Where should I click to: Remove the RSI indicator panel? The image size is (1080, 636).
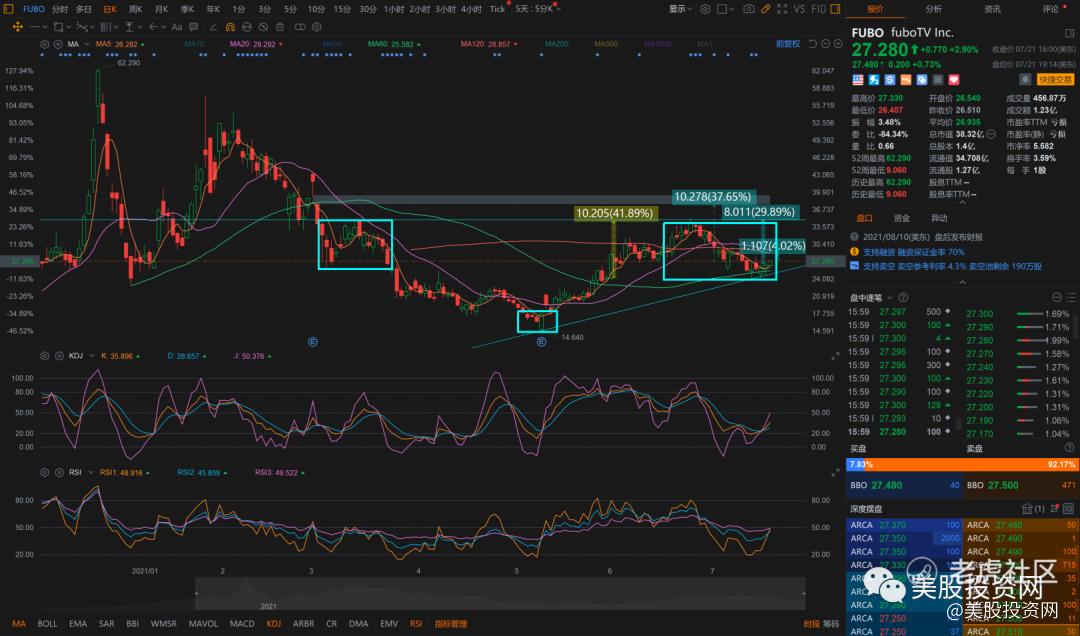pyautogui.click(x=59, y=472)
